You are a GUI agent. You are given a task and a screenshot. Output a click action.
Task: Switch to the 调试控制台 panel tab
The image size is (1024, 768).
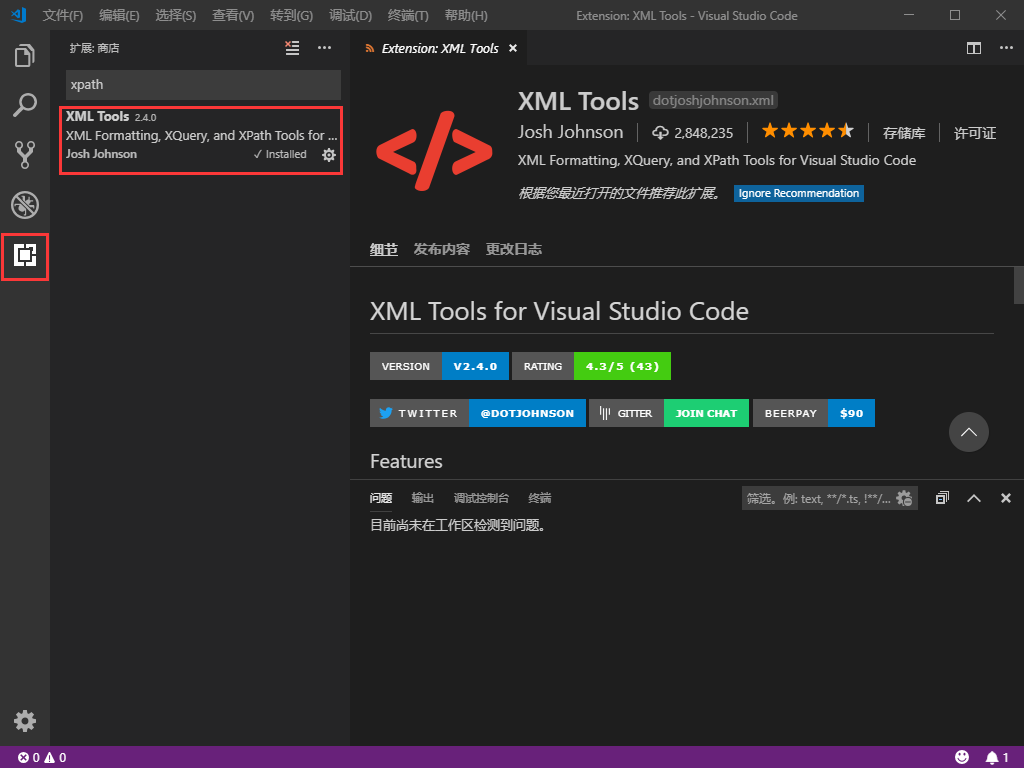click(x=481, y=498)
